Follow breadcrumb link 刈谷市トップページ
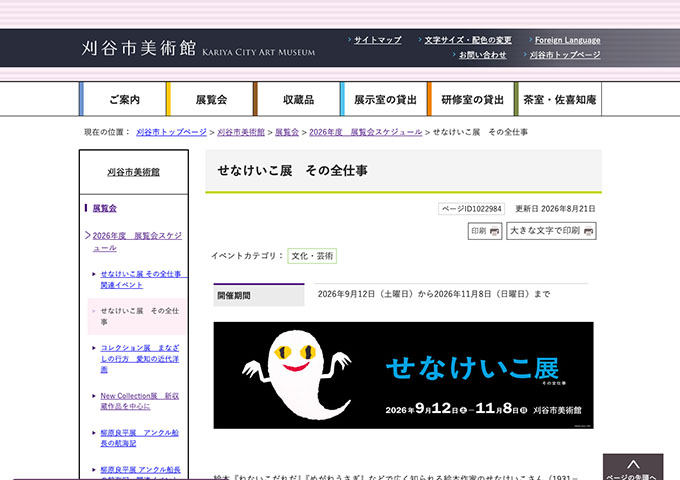 (171, 132)
